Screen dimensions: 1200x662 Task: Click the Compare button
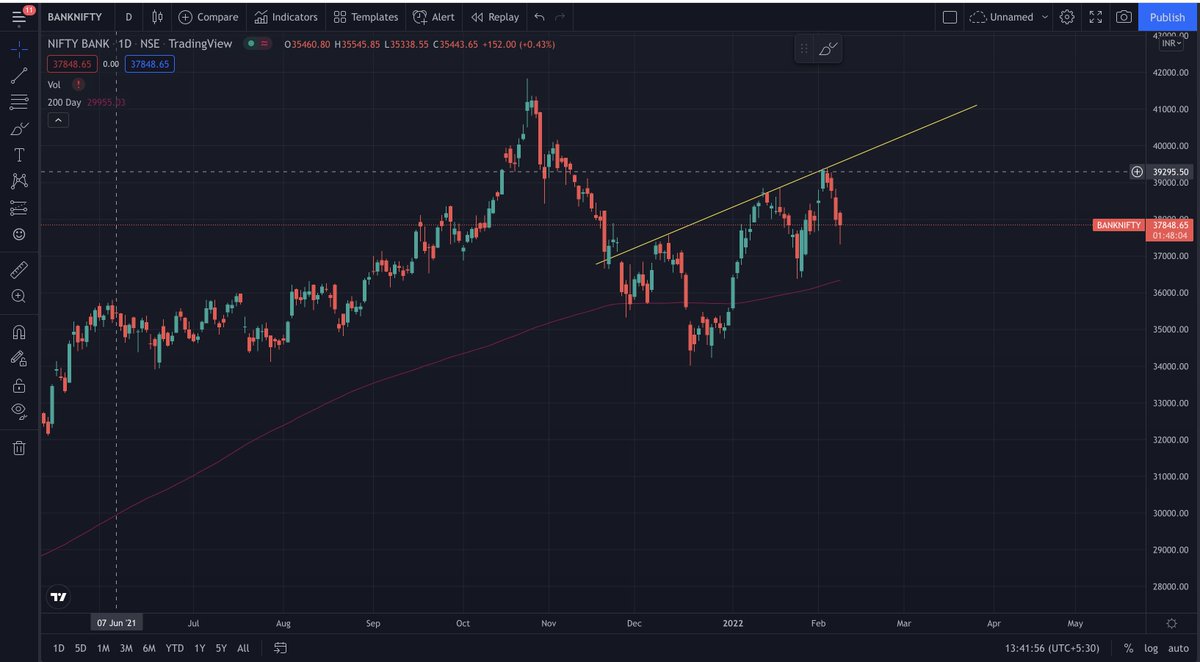point(208,17)
